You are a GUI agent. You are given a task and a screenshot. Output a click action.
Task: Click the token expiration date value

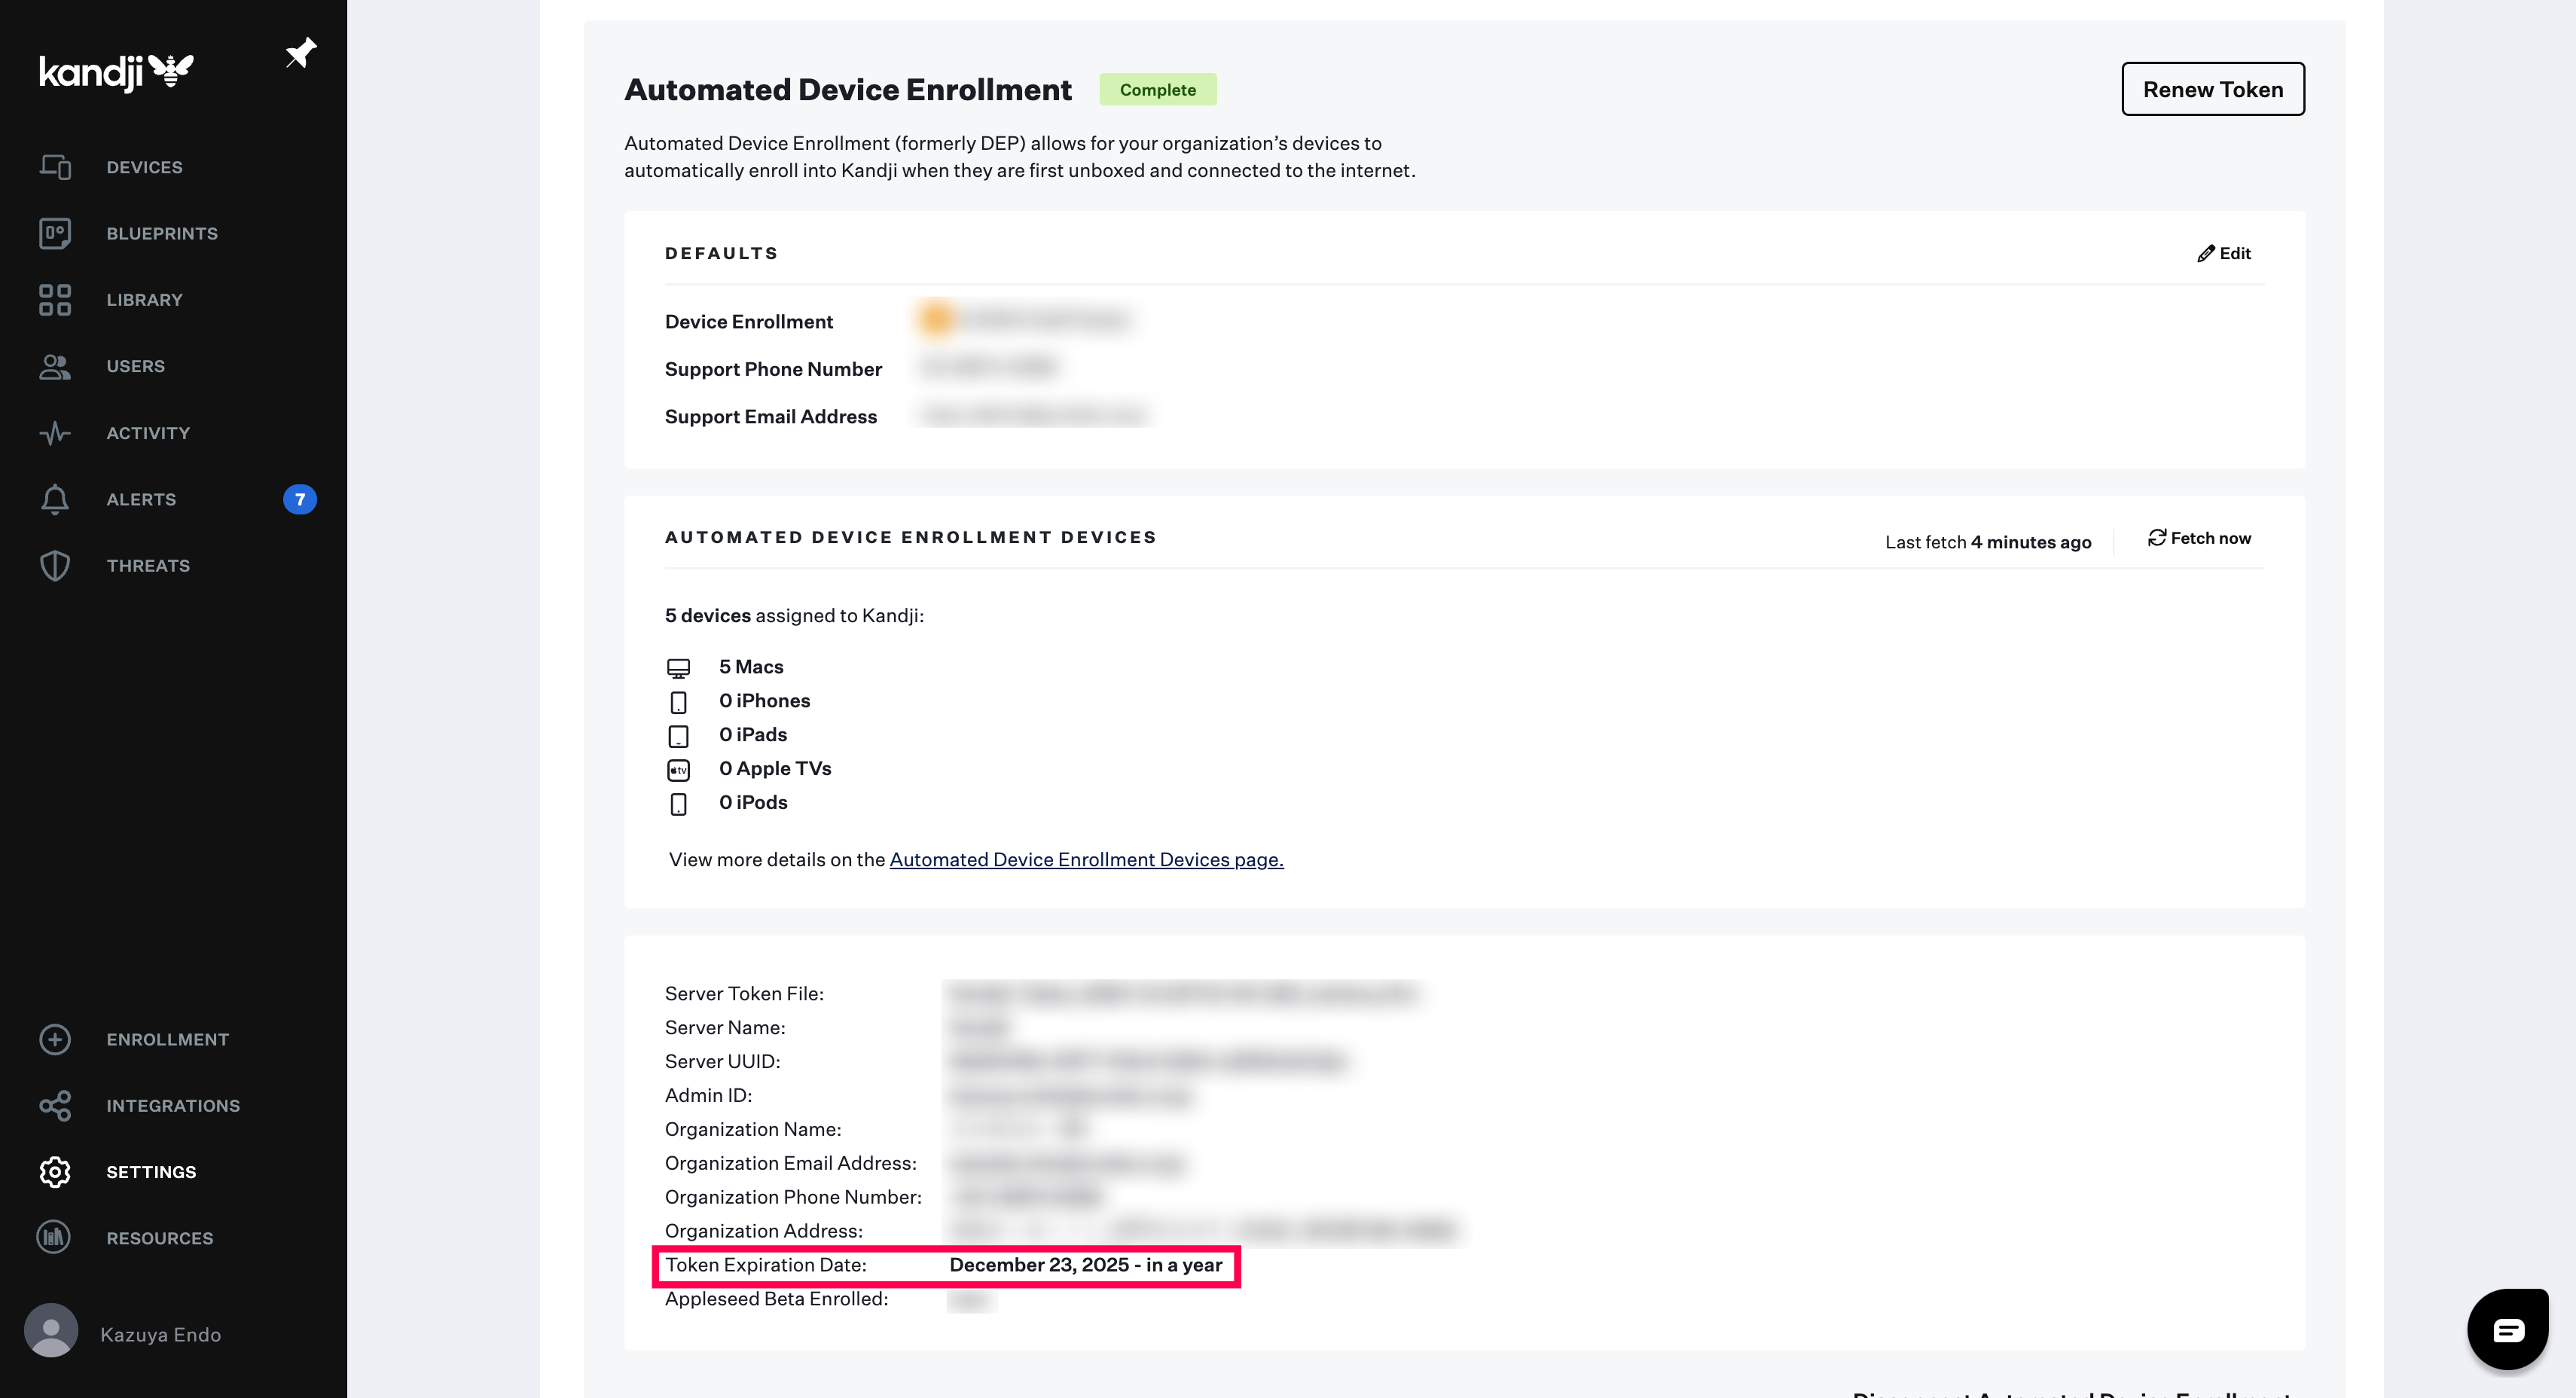1085,1265
